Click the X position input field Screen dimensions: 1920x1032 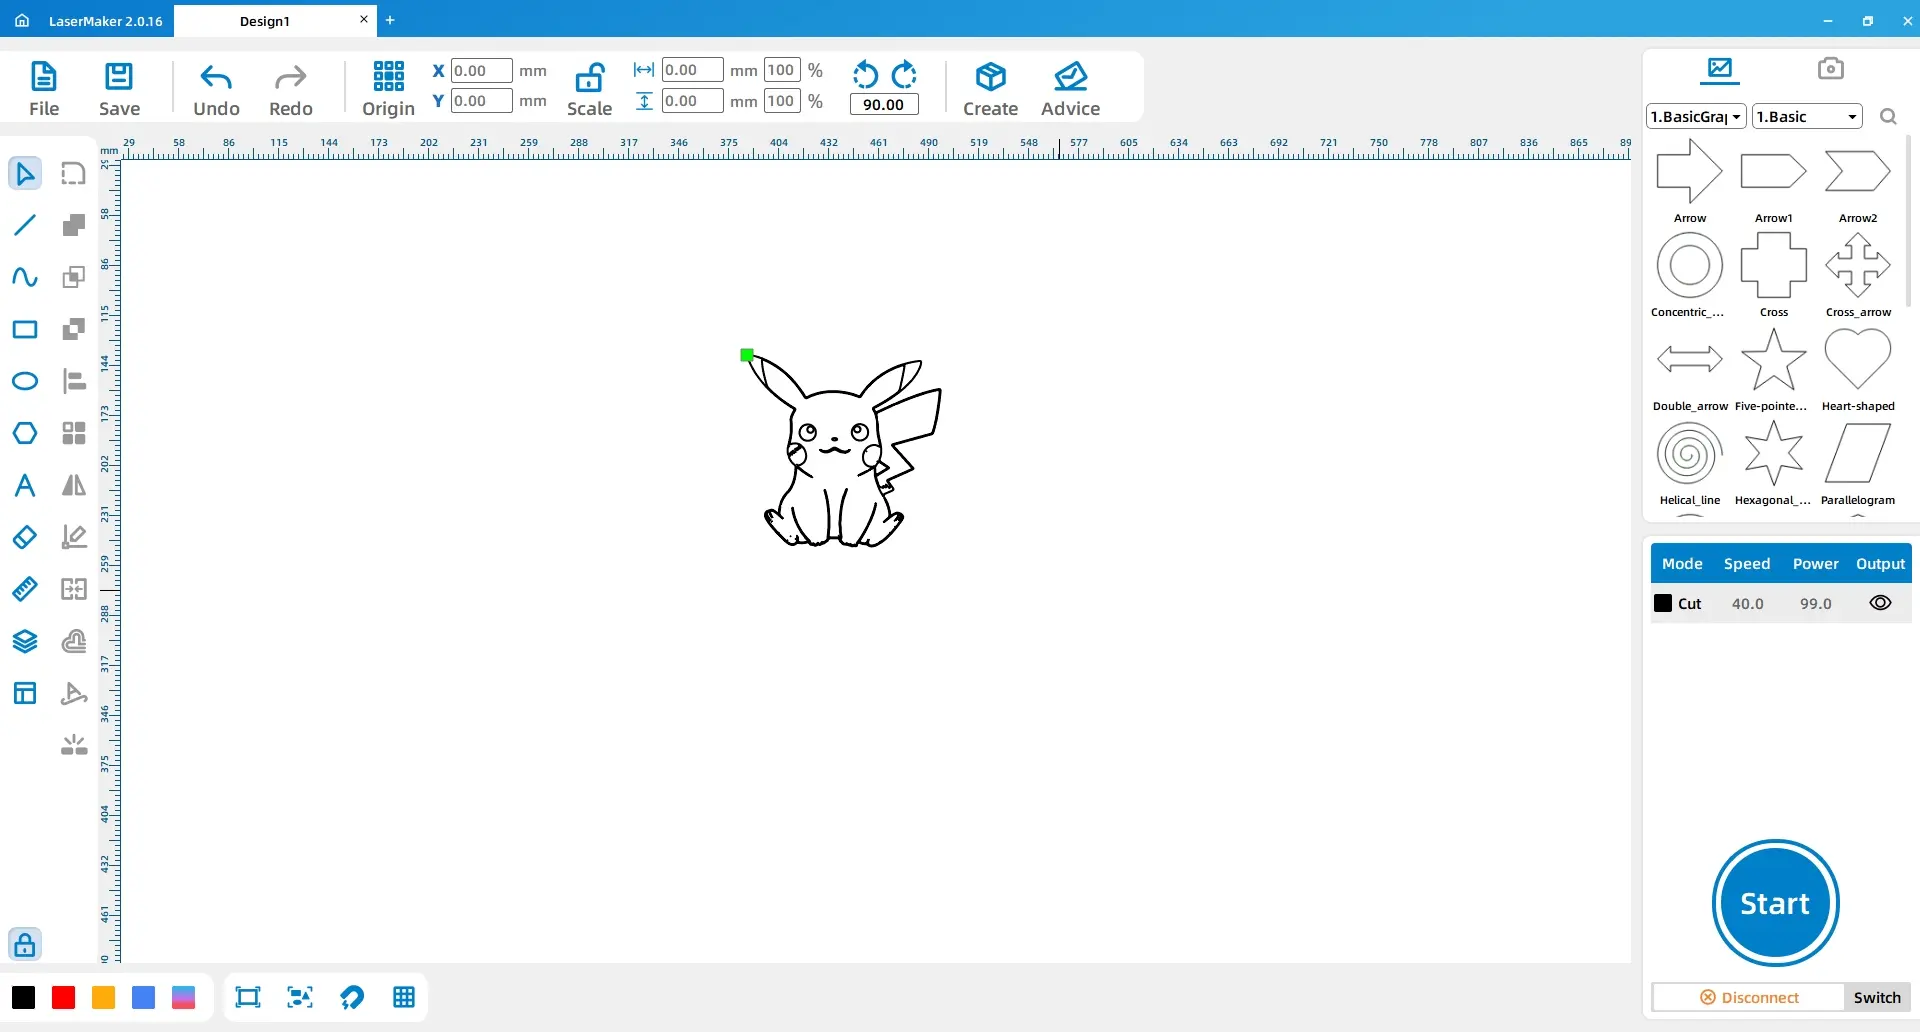click(481, 70)
